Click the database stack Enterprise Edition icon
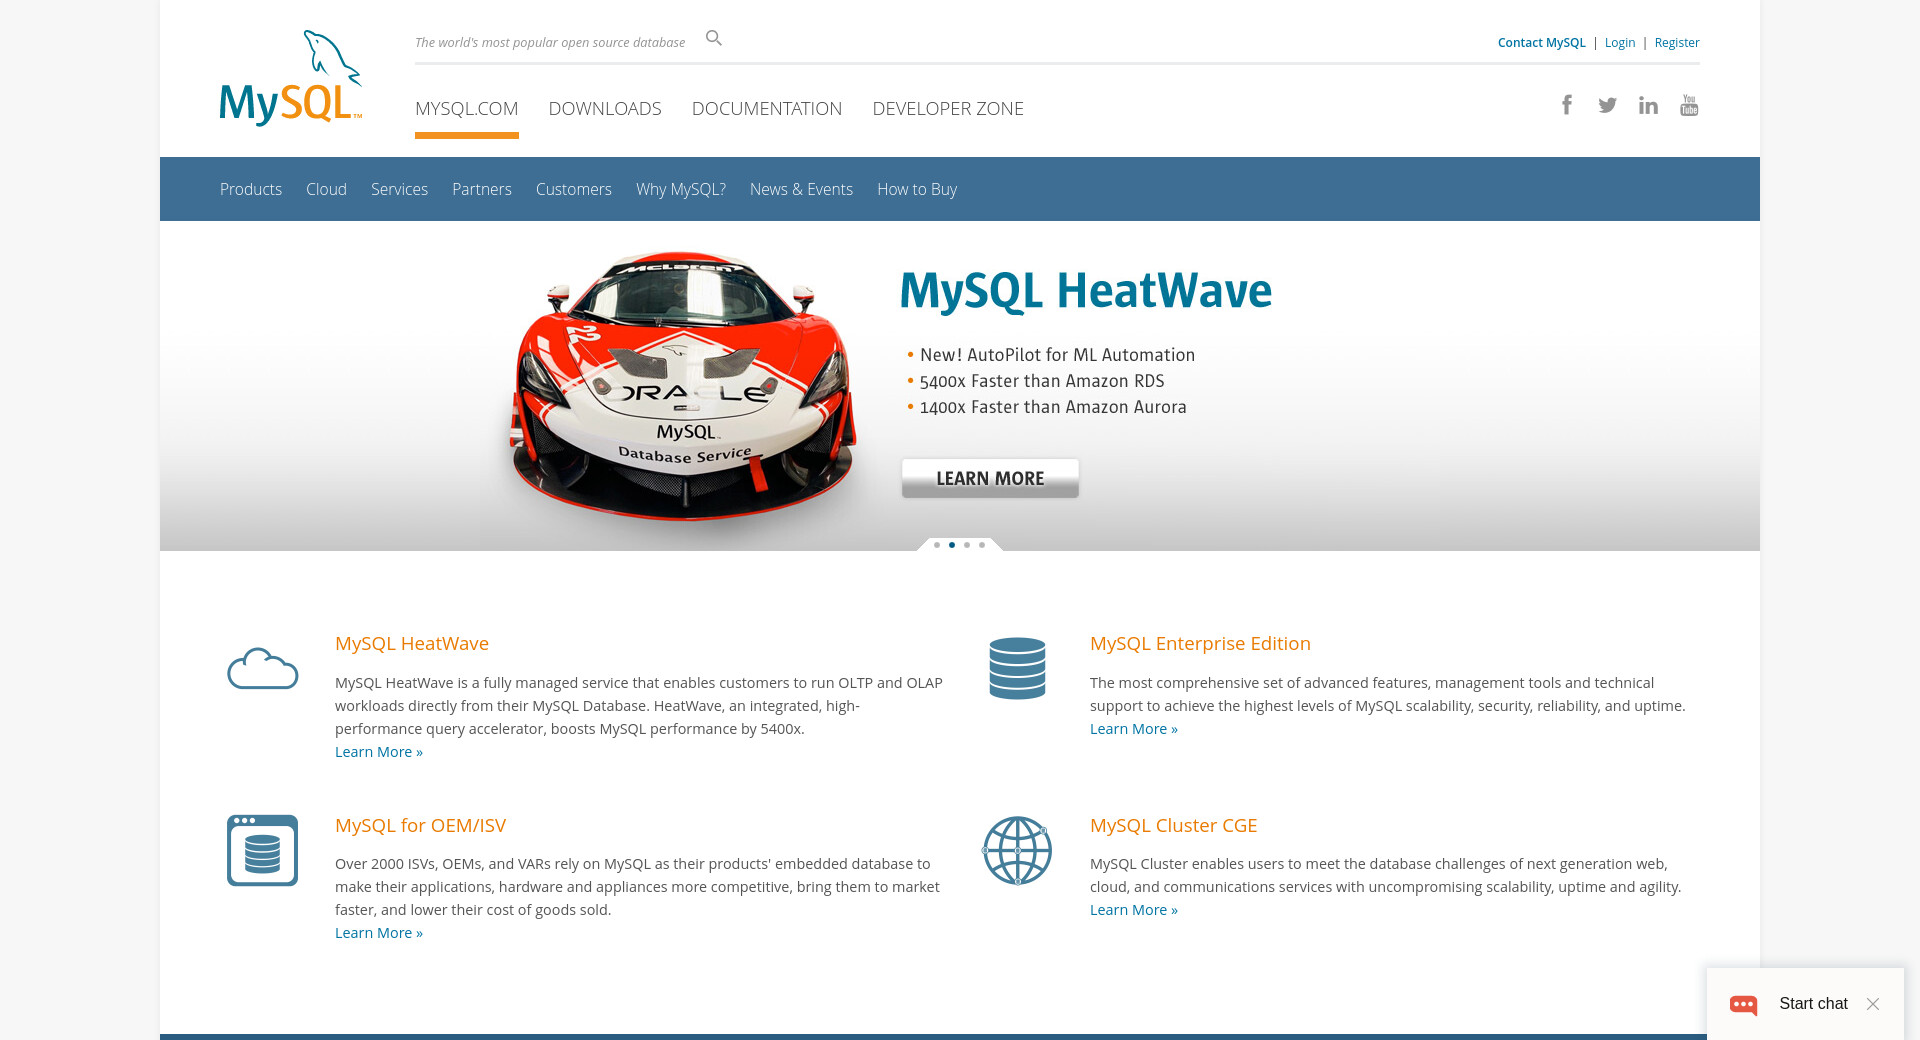The width and height of the screenshot is (1920, 1040). 1017,668
